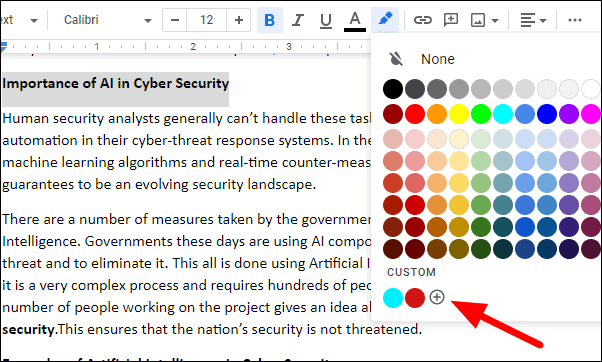Toggle Italic formatting button
This screenshot has height=362, width=602.
pos(298,20)
